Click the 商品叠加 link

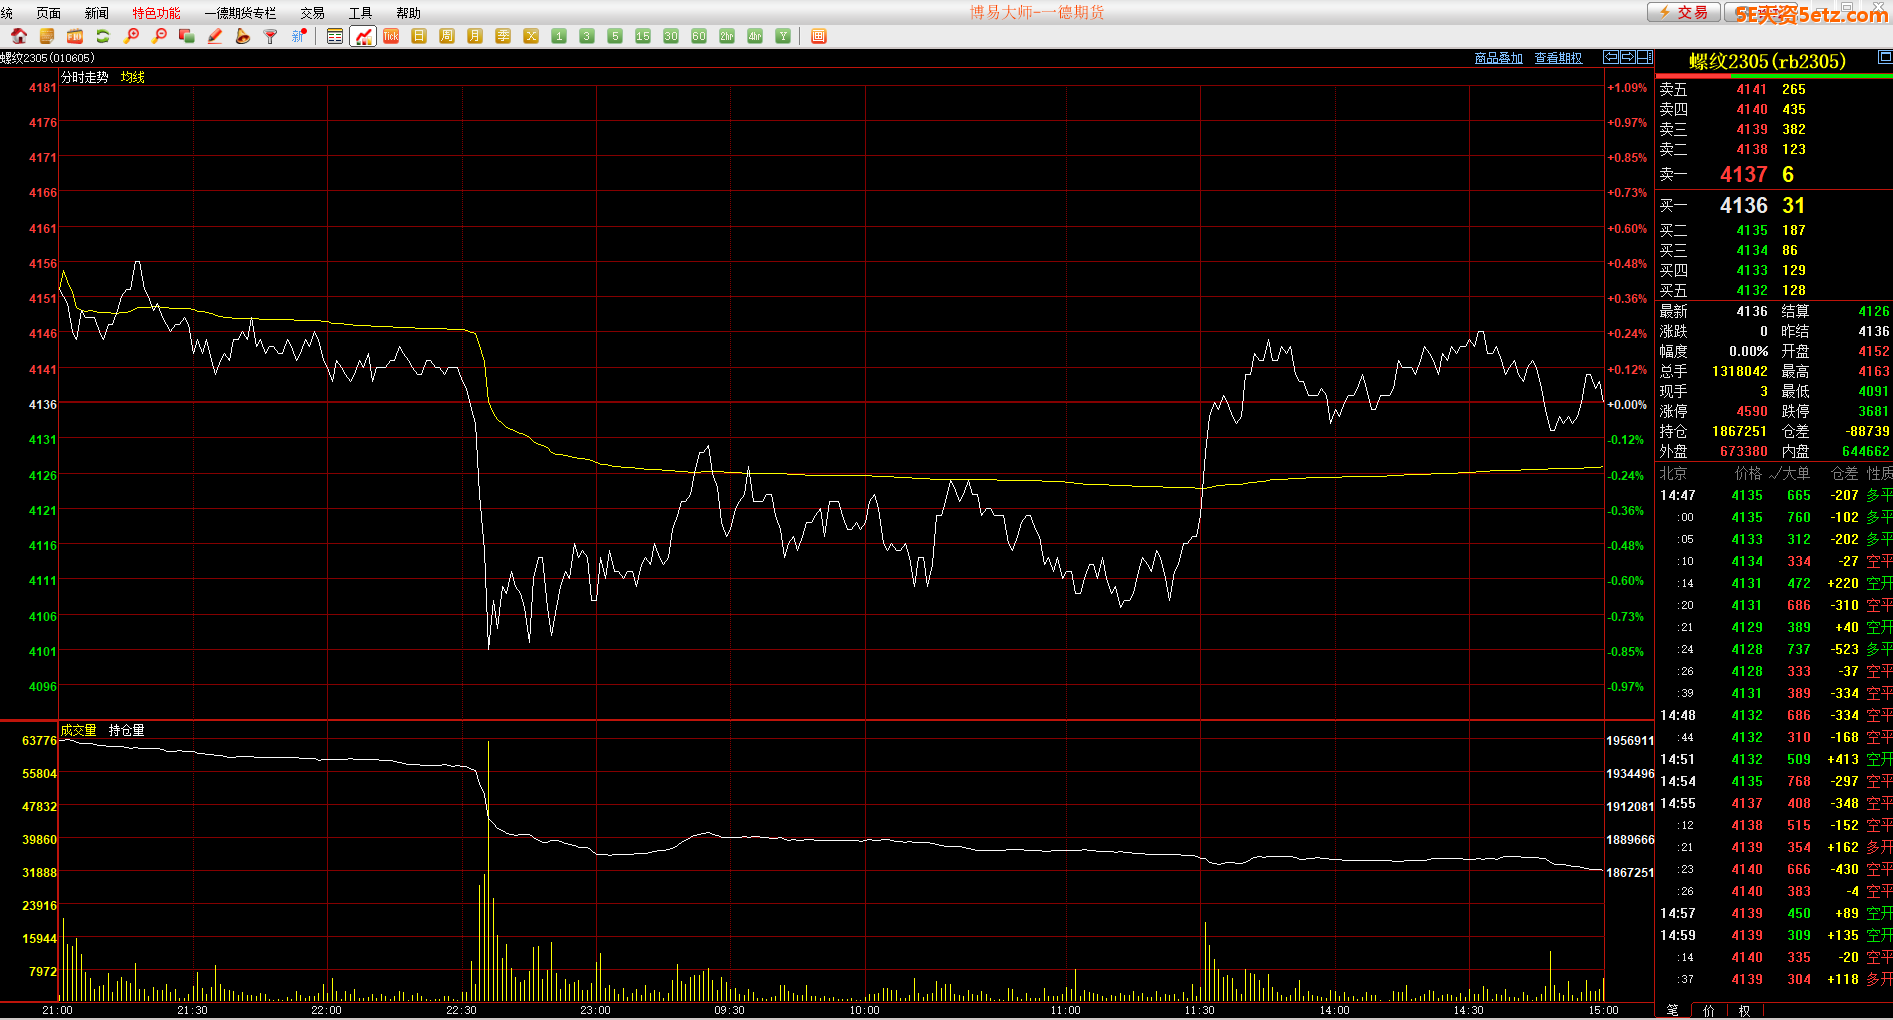[x=1498, y=58]
